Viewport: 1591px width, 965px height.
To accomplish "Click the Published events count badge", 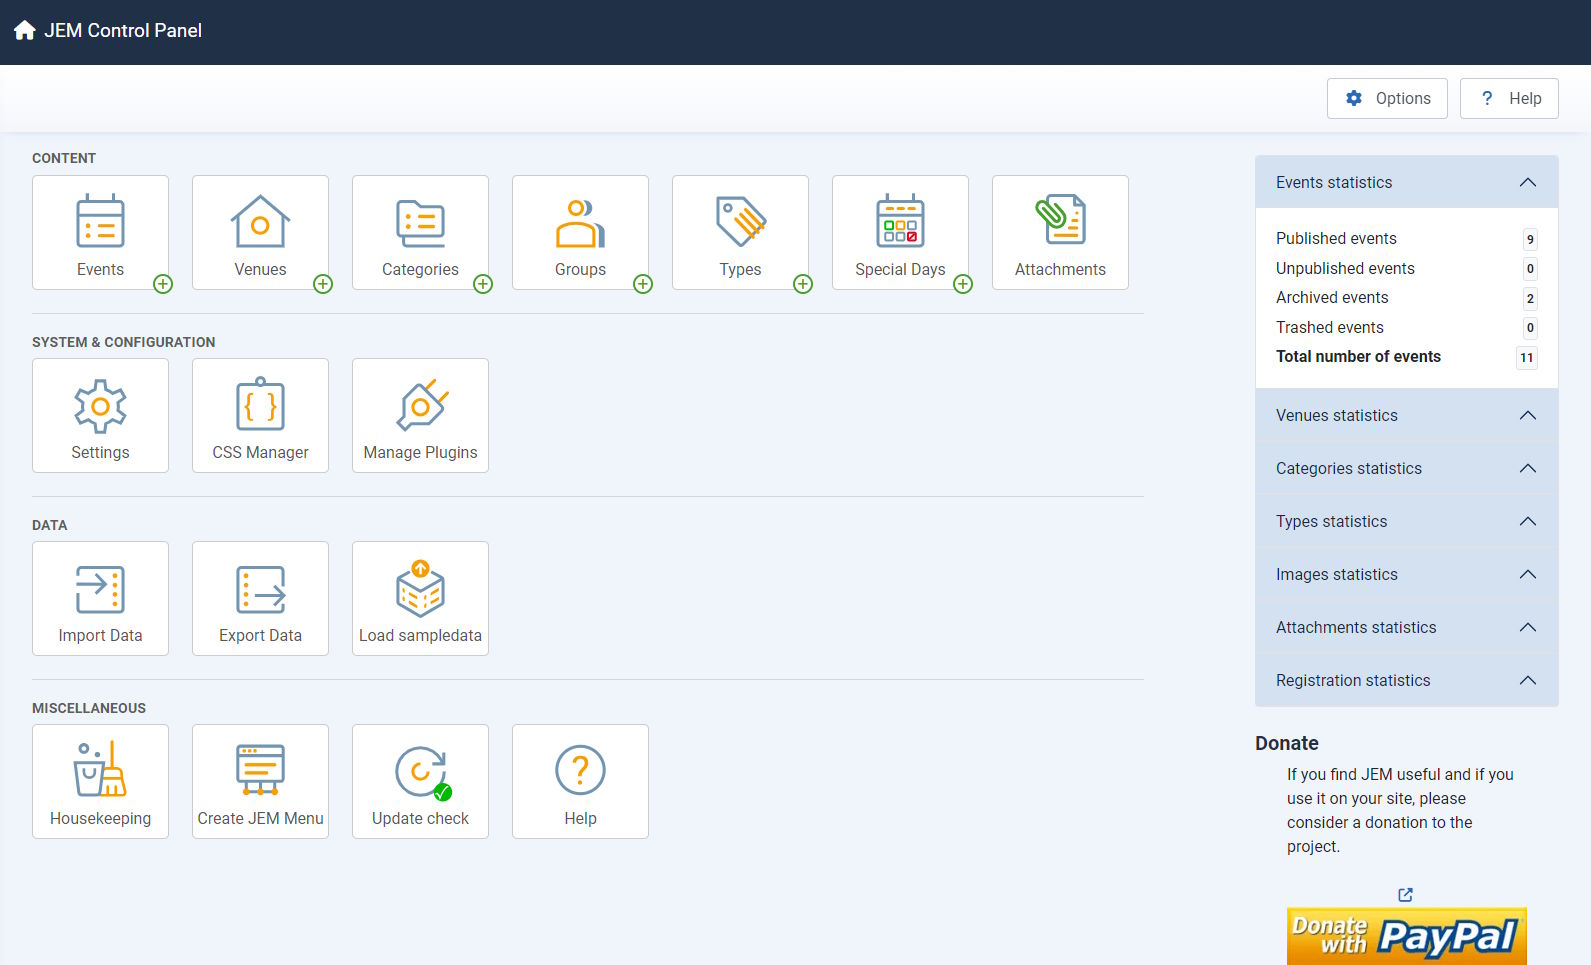I will pos(1530,239).
